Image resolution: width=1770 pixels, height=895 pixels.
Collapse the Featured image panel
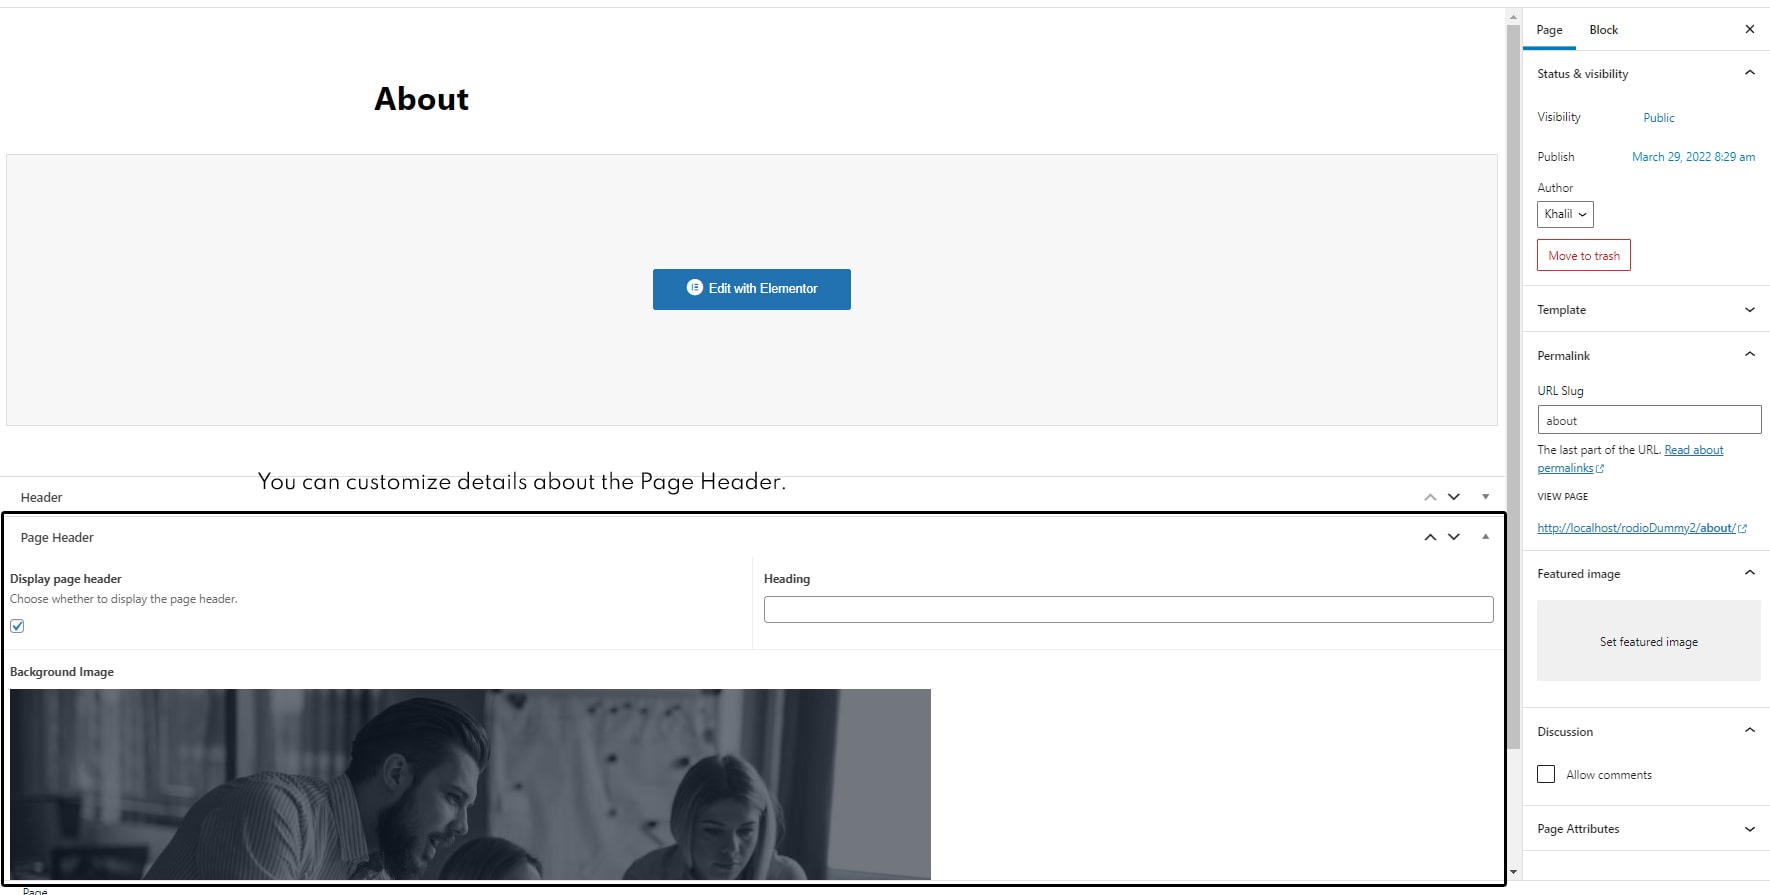click(x=1749, y=573)
